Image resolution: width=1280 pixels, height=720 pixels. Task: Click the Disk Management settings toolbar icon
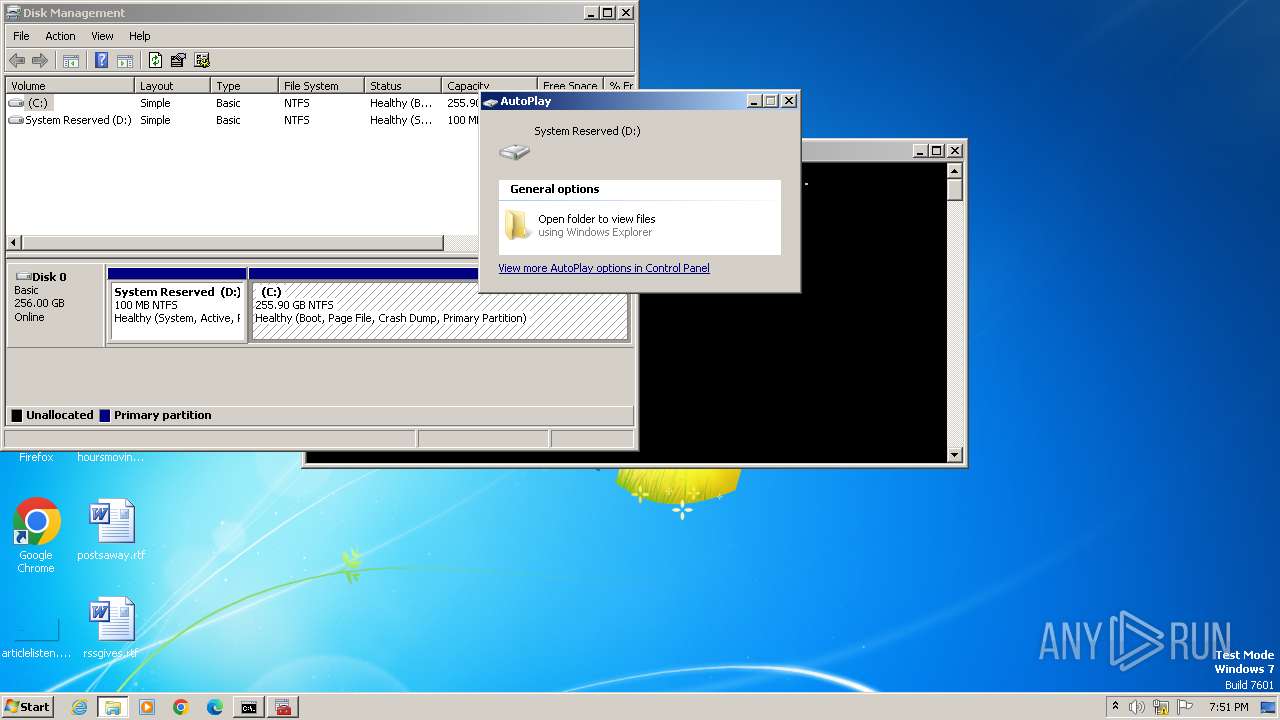(202, 60)
